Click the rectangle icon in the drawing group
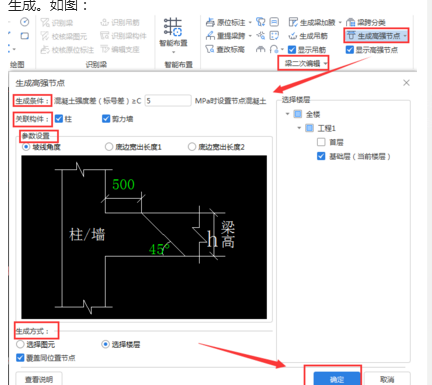 [24, 36]
